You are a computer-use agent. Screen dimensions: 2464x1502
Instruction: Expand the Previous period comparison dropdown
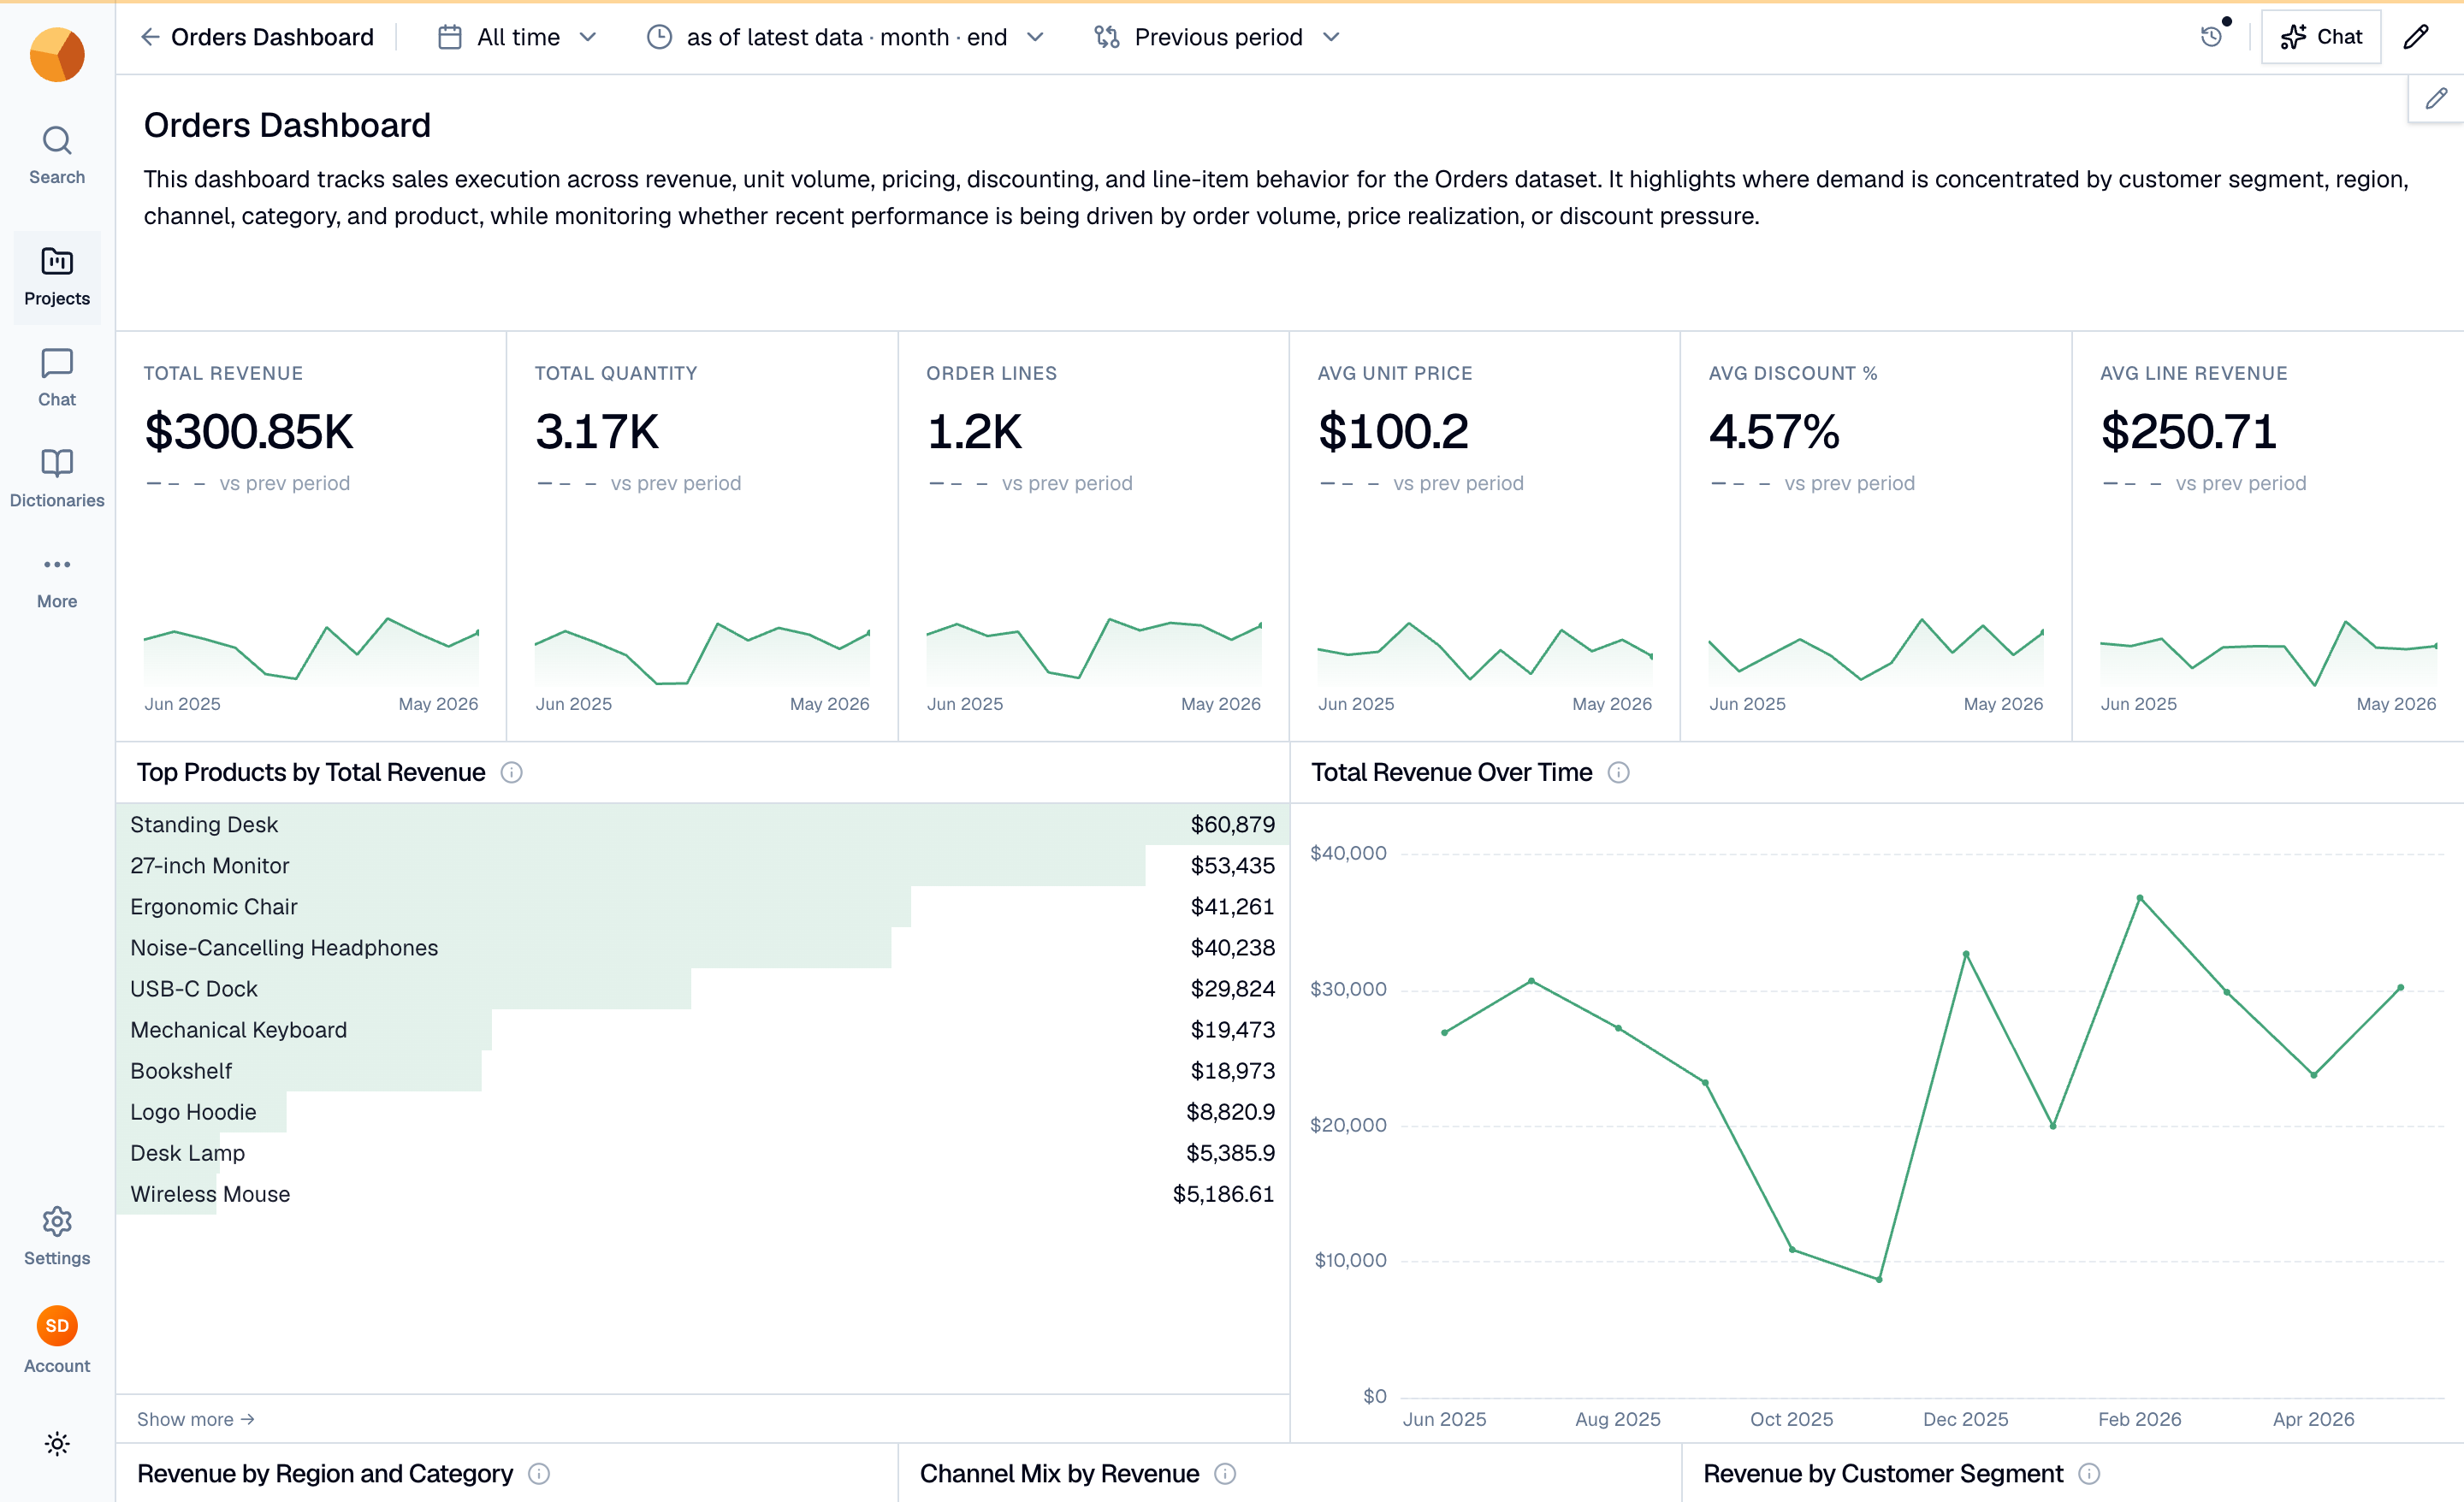click(1217, 37)
